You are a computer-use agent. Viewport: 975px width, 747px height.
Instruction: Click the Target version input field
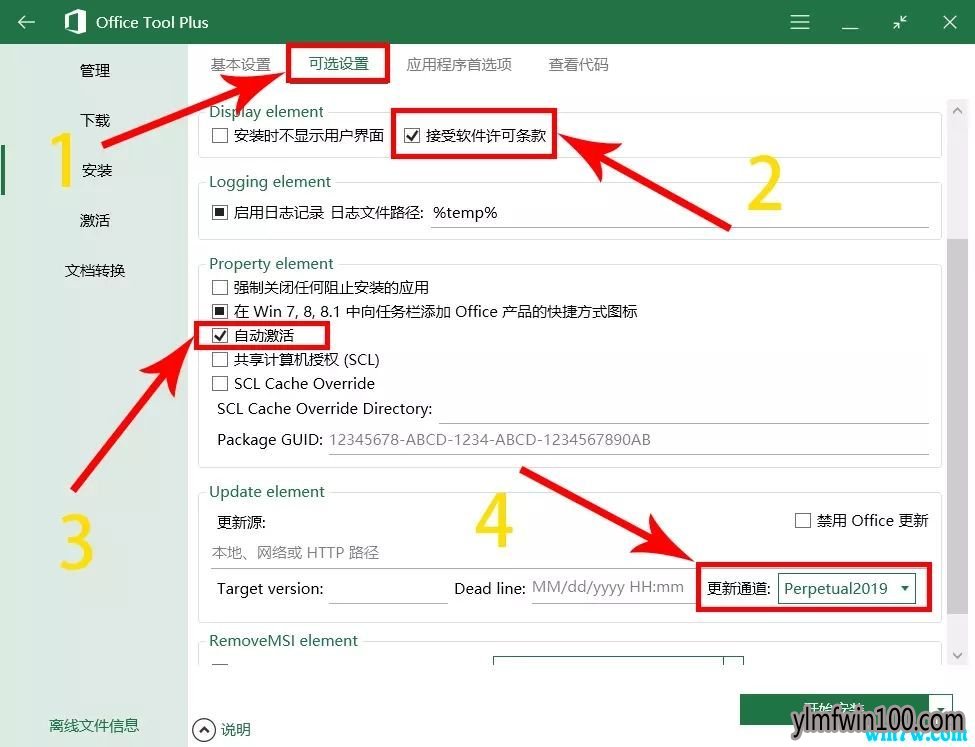pos(388,589)
